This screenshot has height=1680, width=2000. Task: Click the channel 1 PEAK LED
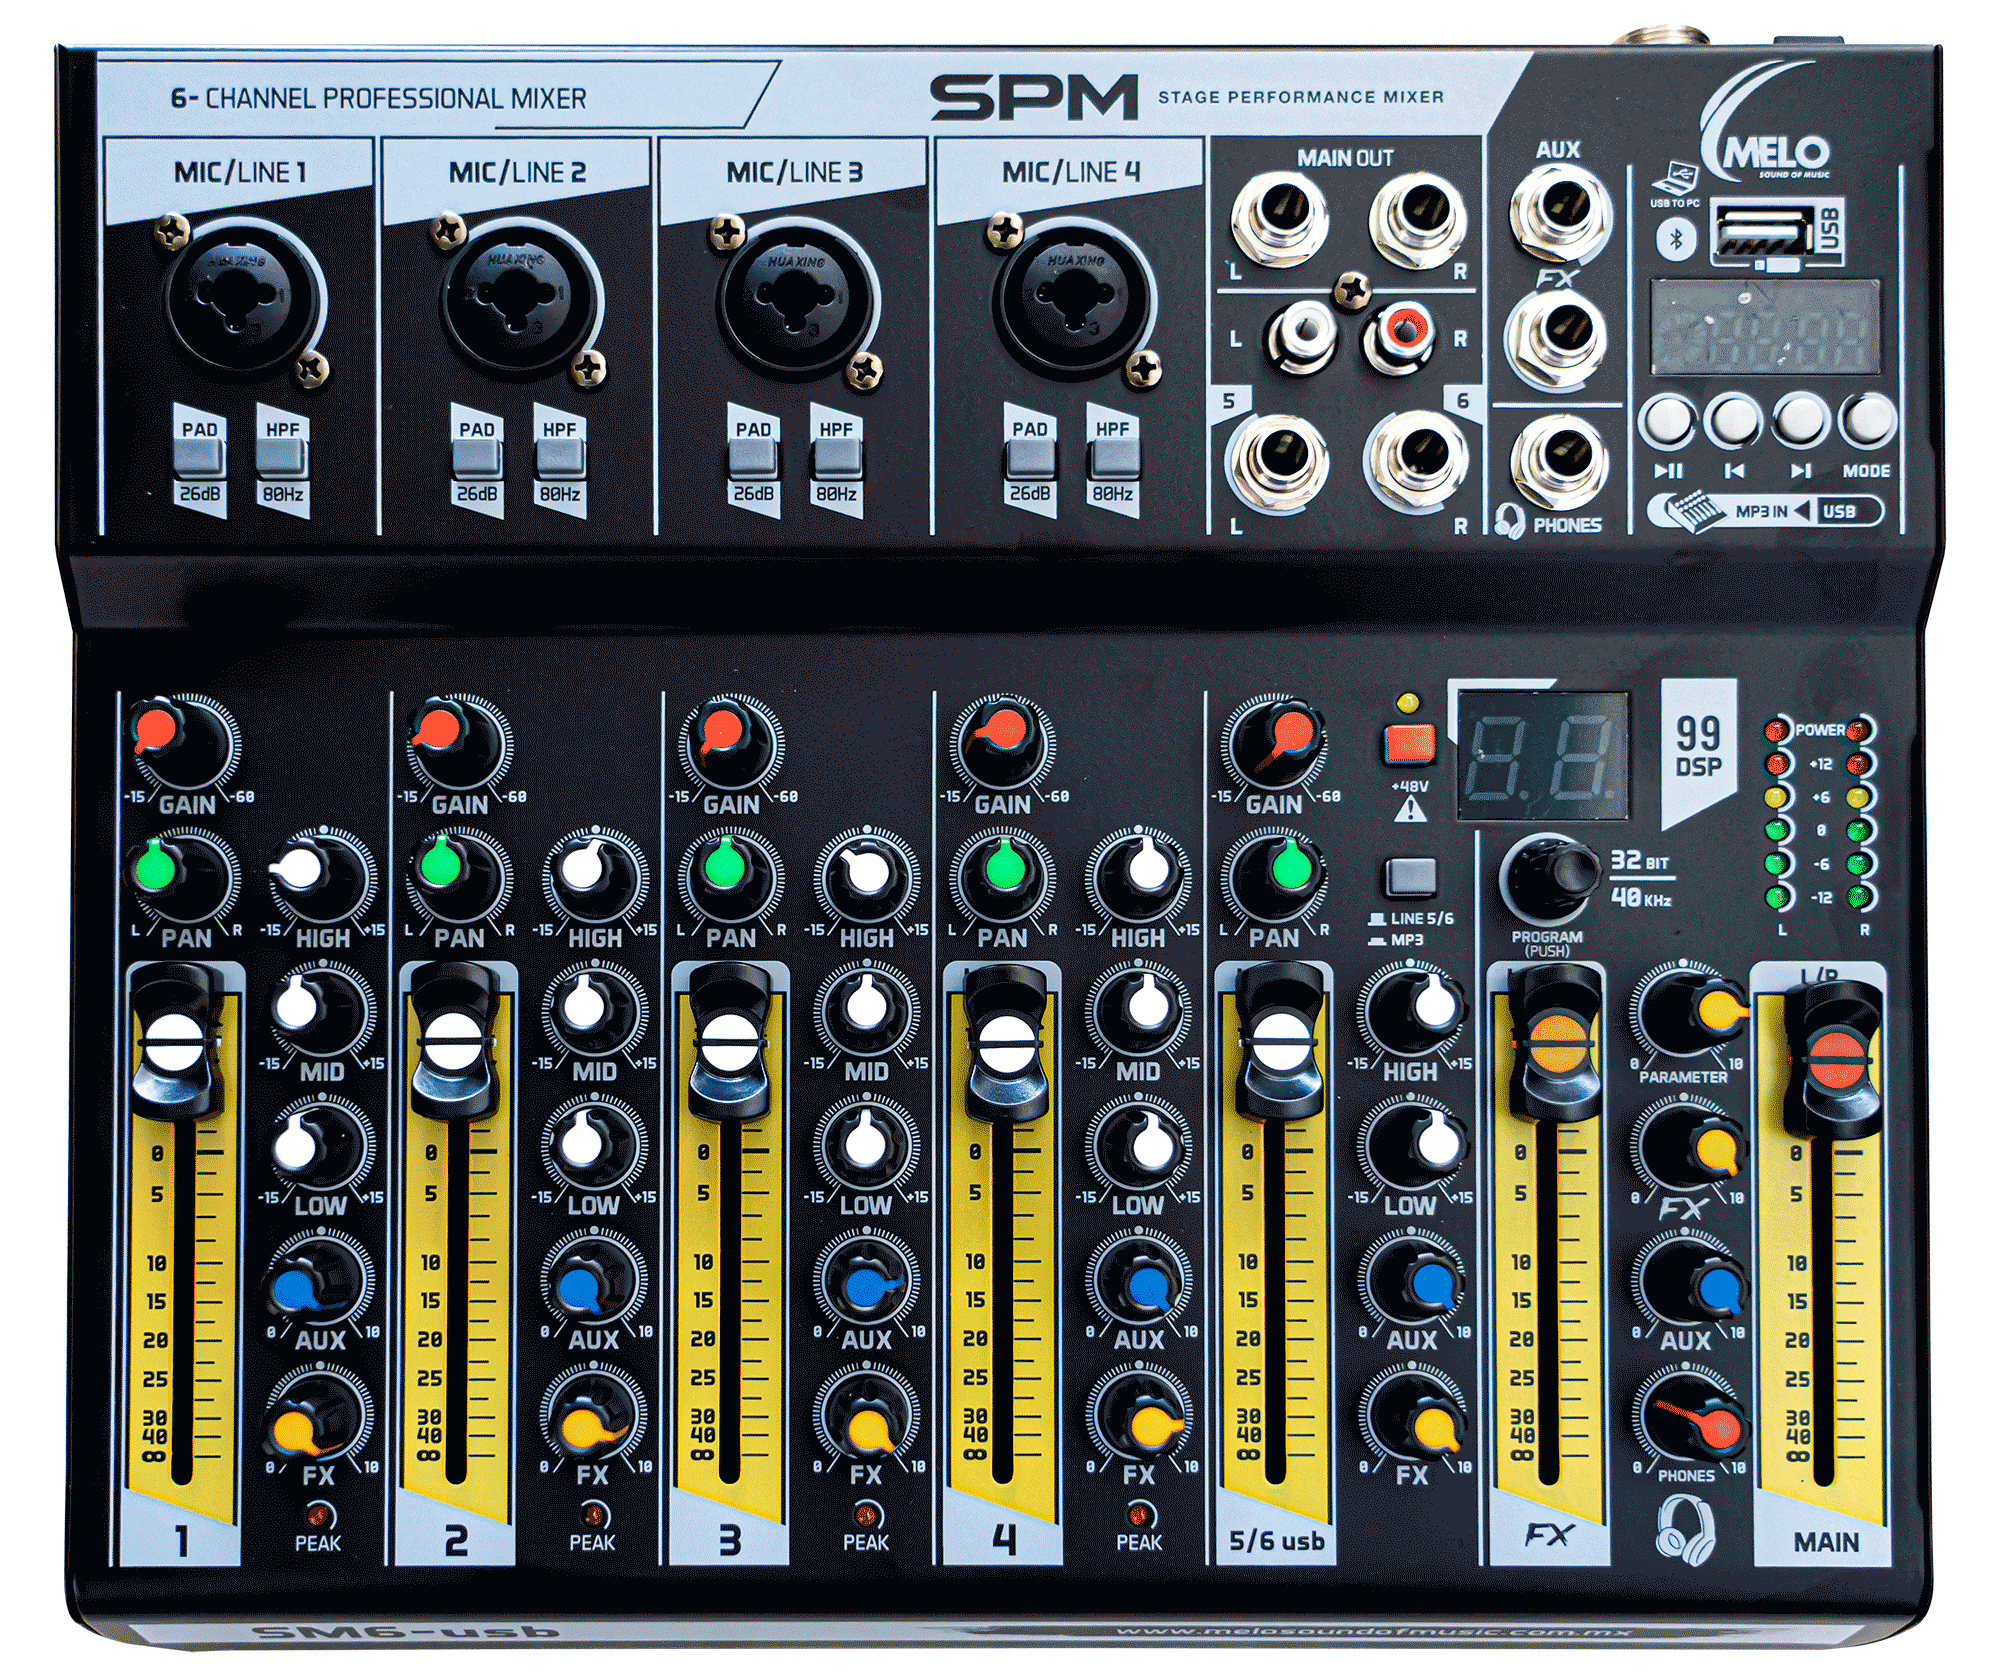(x=318, y=1515)
